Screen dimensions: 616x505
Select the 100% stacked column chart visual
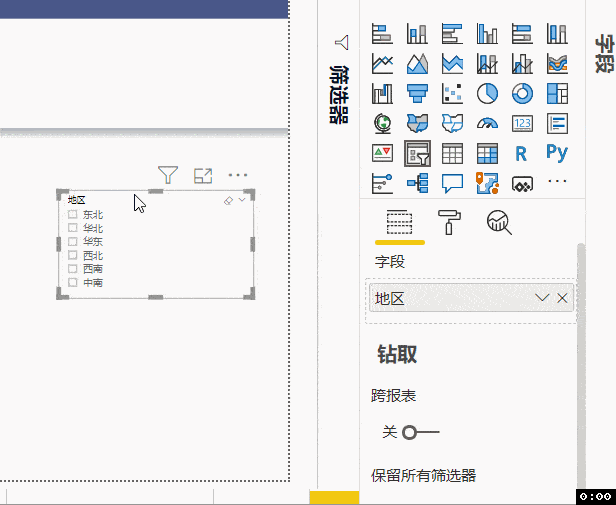pyautogui.click(x=557, y=33)
